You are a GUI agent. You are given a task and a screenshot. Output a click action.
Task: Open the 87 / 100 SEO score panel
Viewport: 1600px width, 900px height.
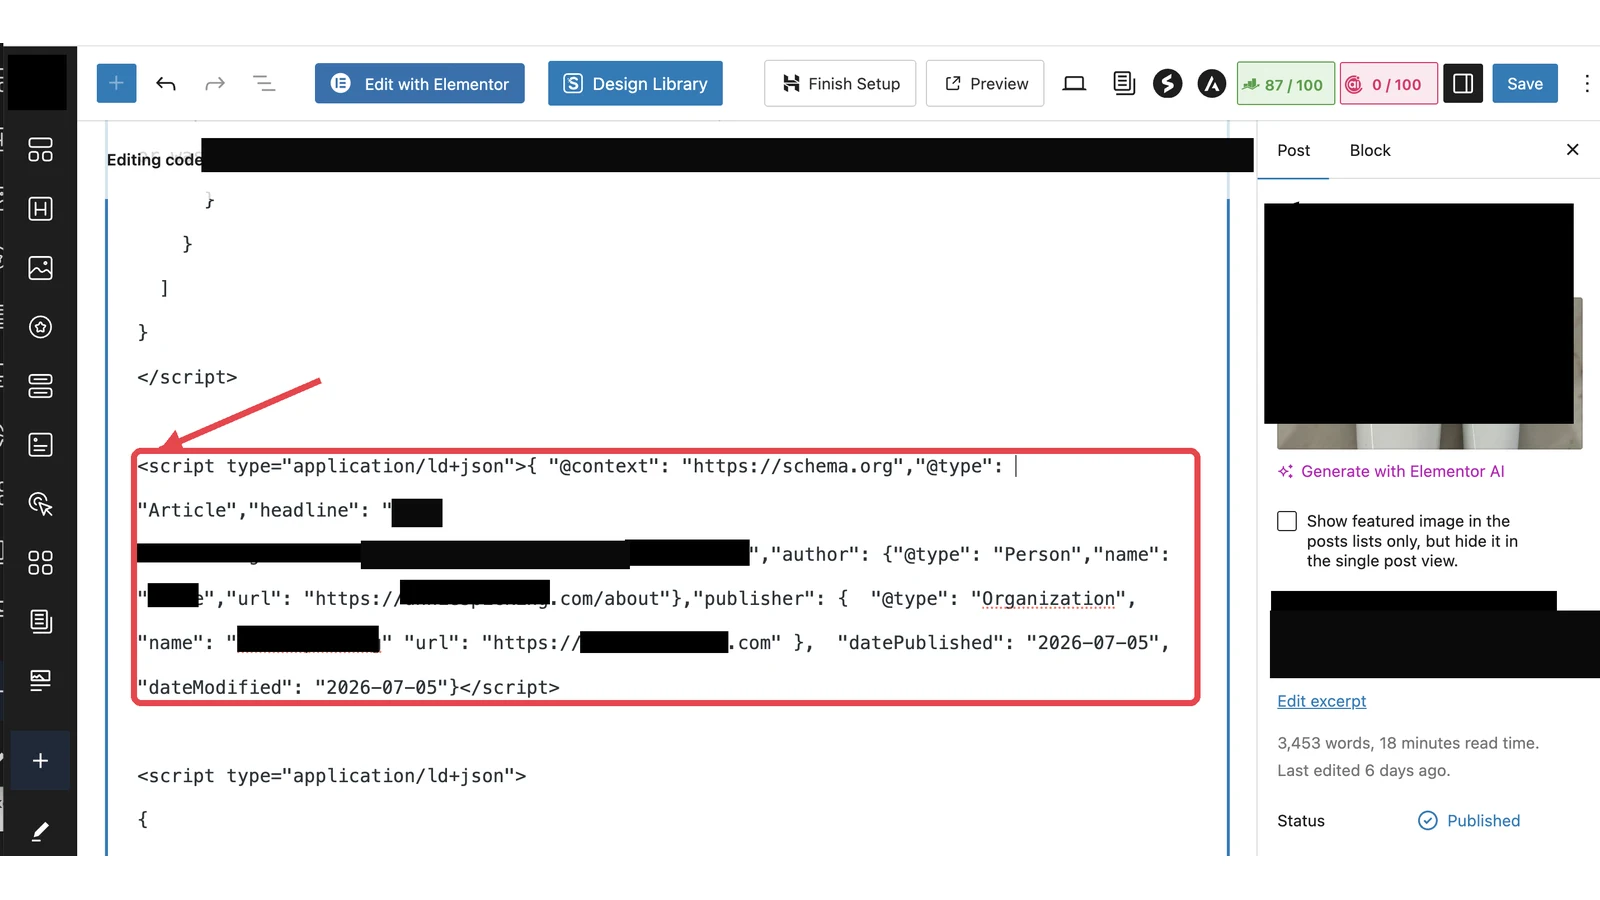pyautogui.click(x=1286, y=84)
